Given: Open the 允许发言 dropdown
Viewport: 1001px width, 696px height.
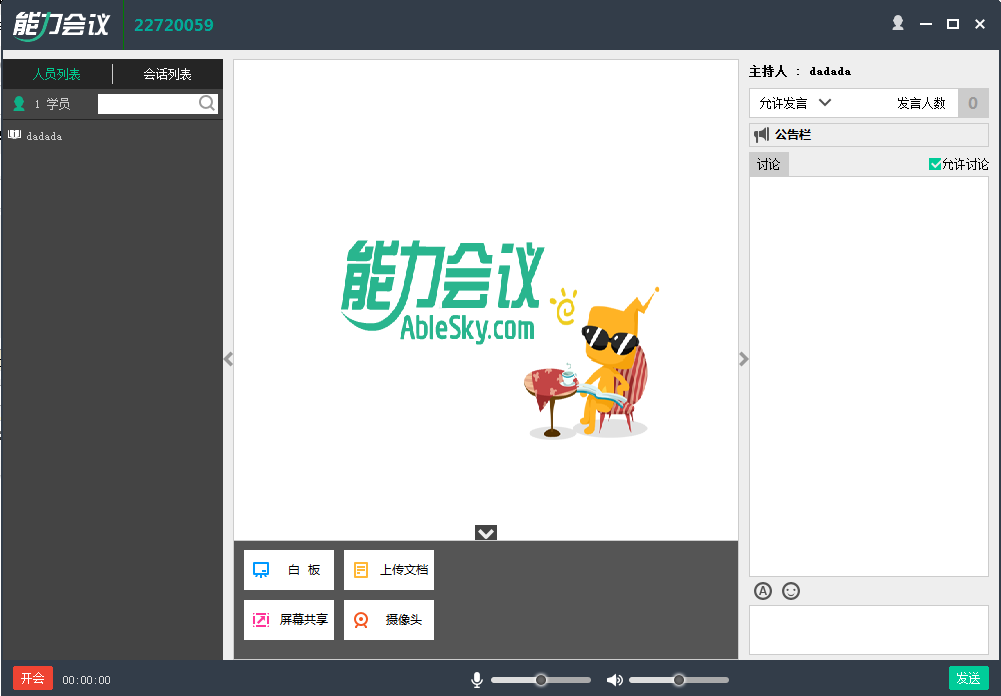Looking at the screenshot, I should click(795, 103).
